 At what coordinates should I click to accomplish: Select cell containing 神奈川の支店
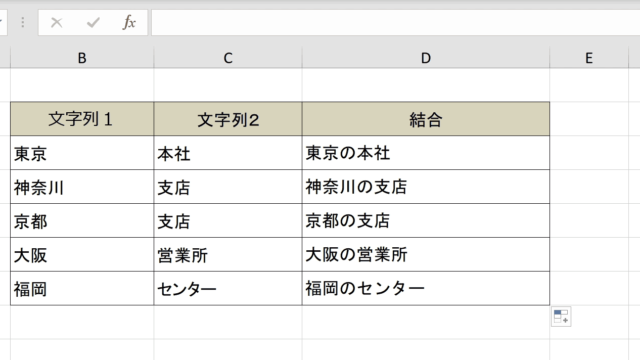coord(426,187)
